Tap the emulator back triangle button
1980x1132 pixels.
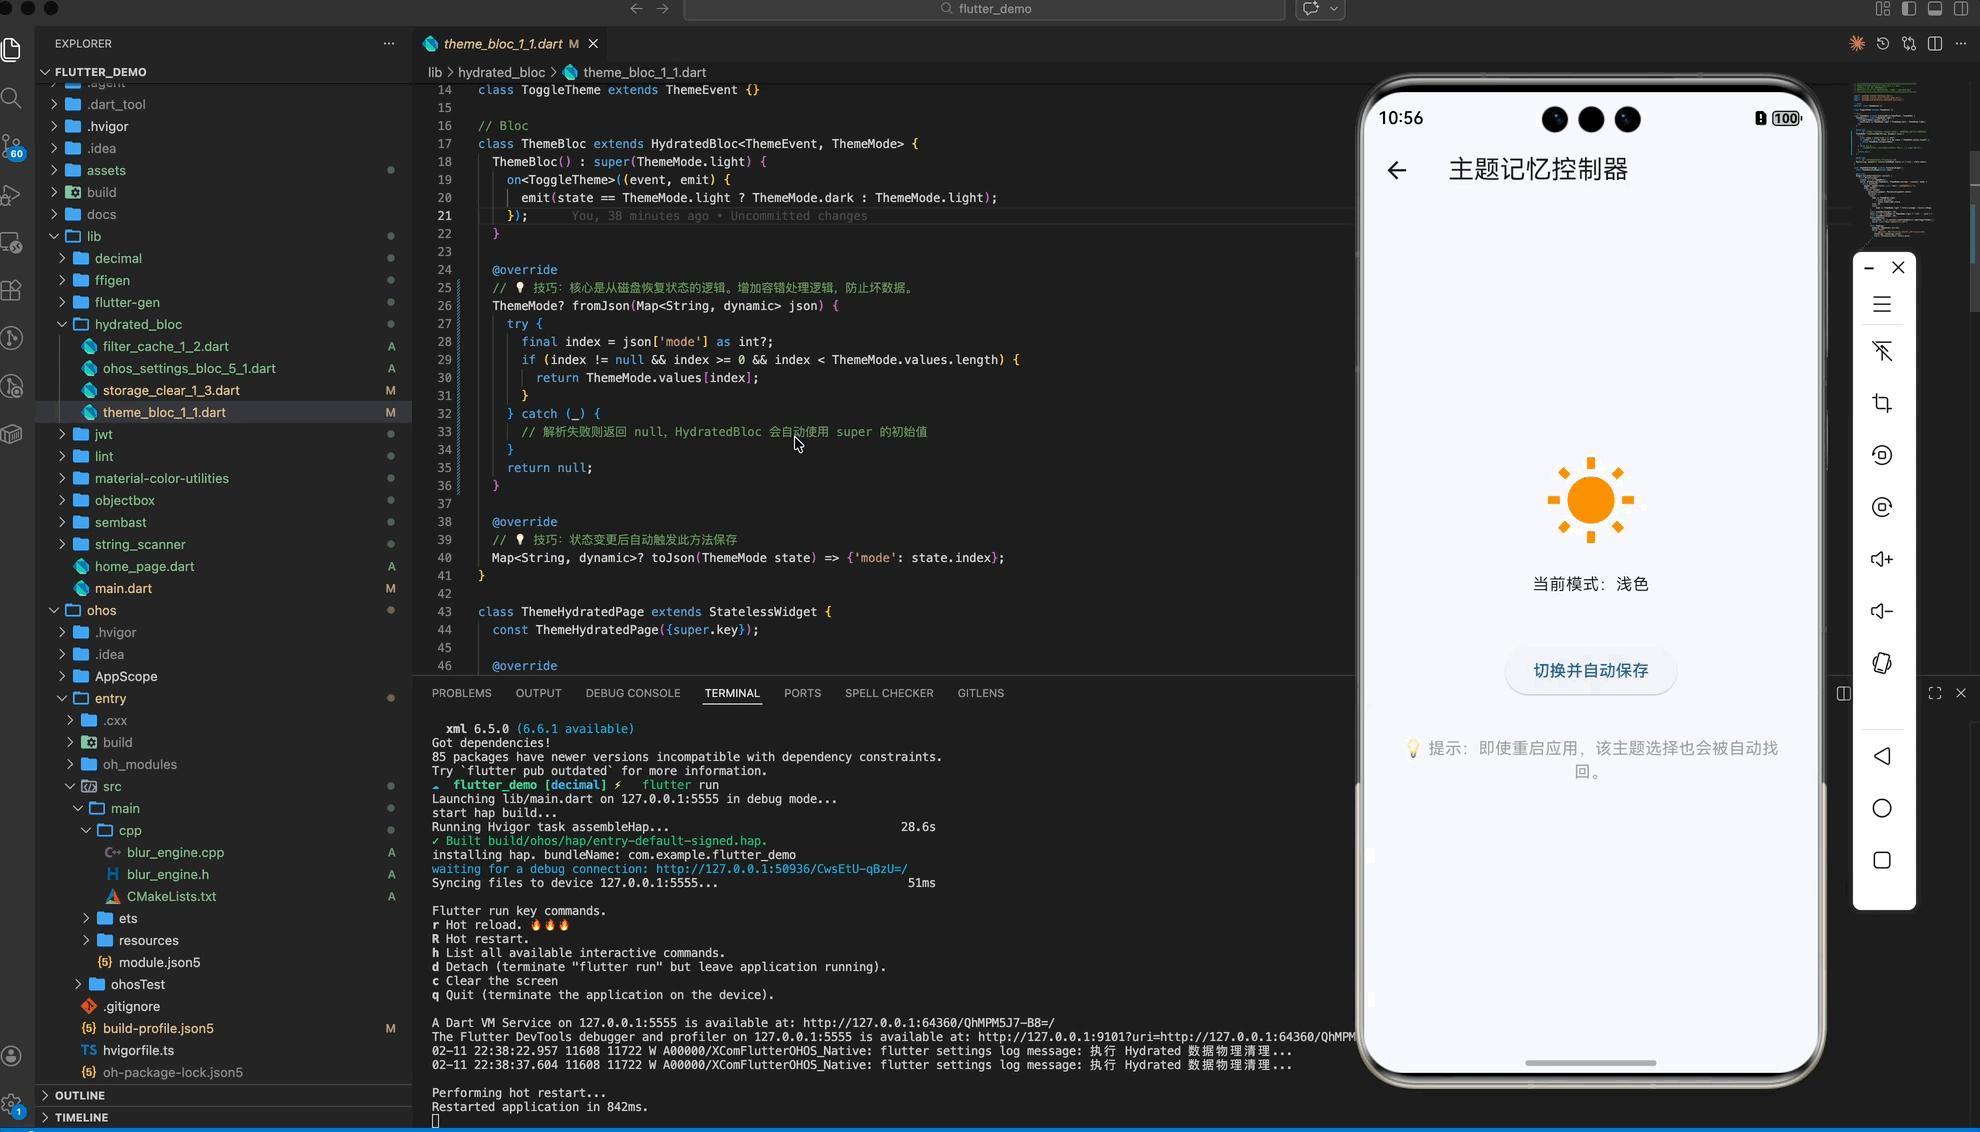coord(1882,756)
